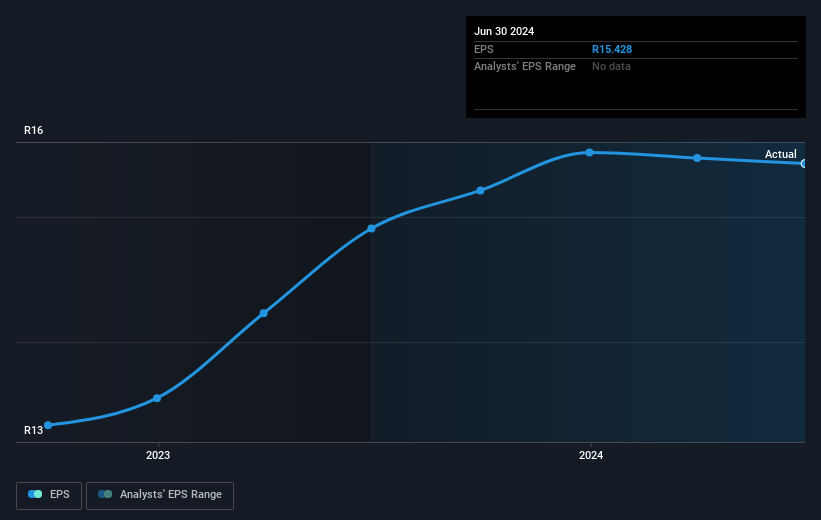Select the third EPS data point on rising curve
Screen dimensions: 821x520
tap(264, 313)
